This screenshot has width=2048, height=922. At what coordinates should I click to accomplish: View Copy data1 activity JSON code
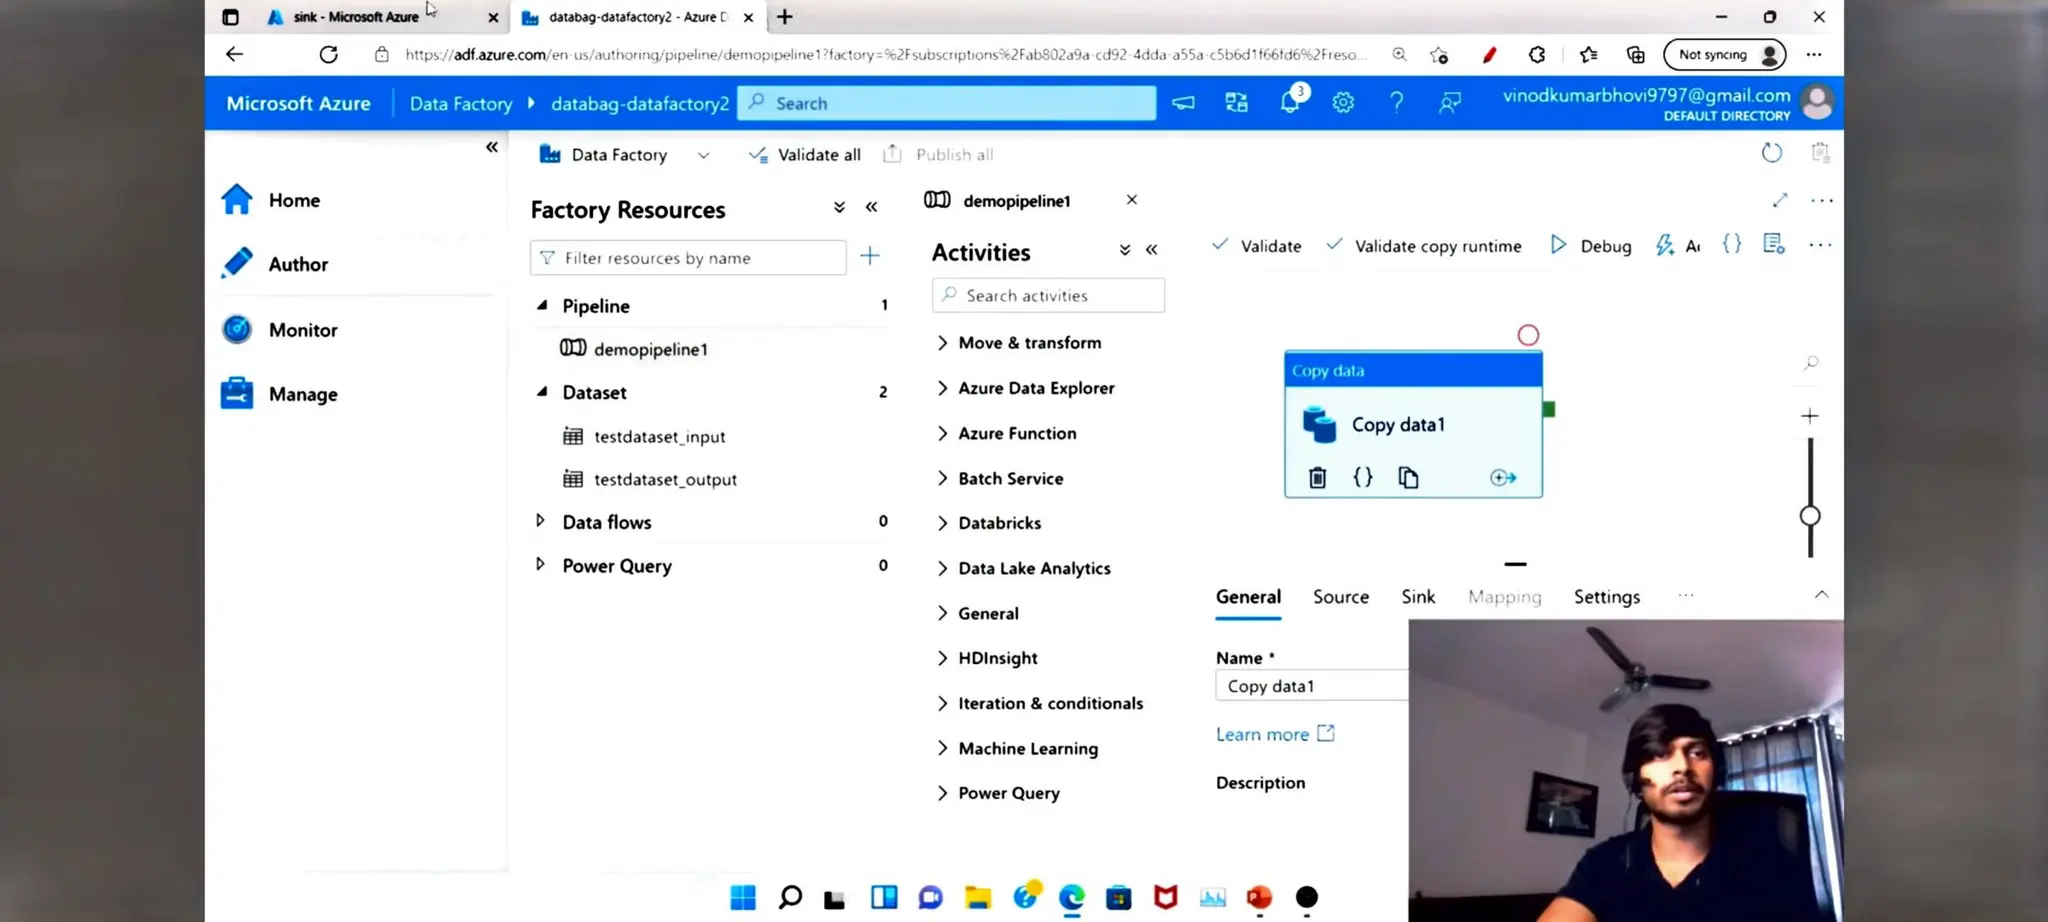point(1362,478)
